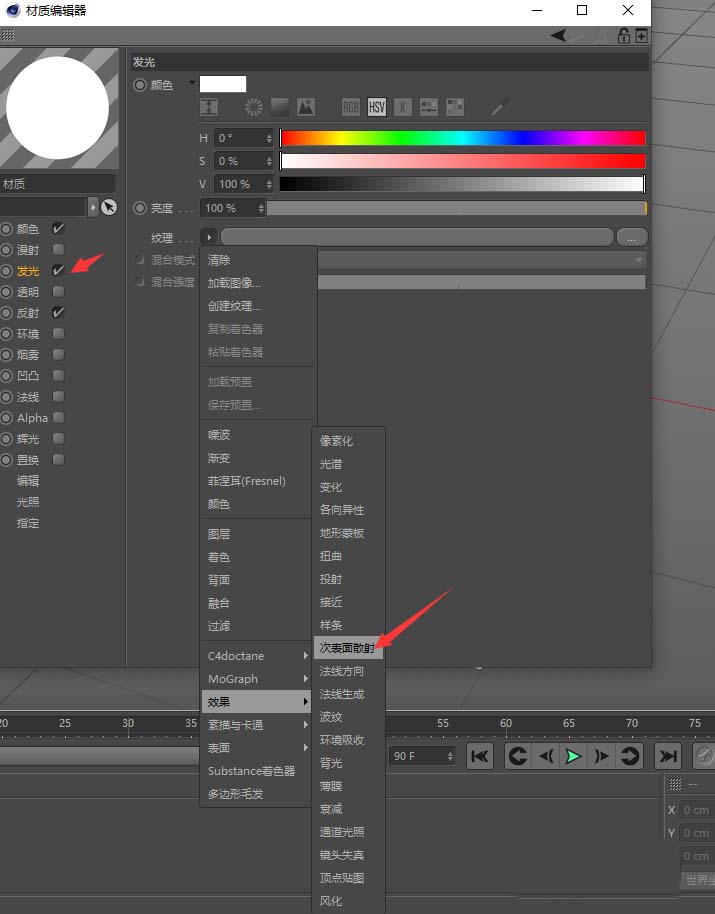The width and height of the screenshot is (715, 914).
Task: Click the compact color chooser icon
Action: coord(209,107)
